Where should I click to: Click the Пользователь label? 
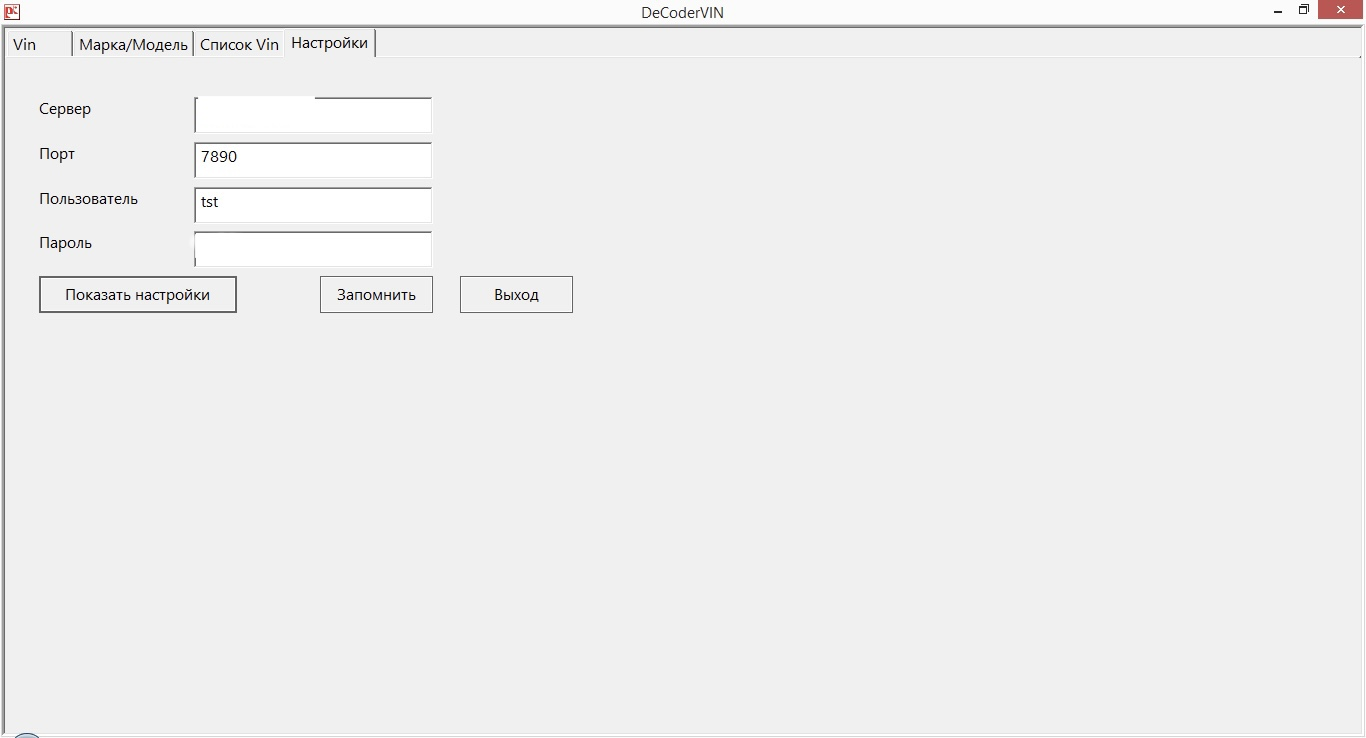coord(88,199)
